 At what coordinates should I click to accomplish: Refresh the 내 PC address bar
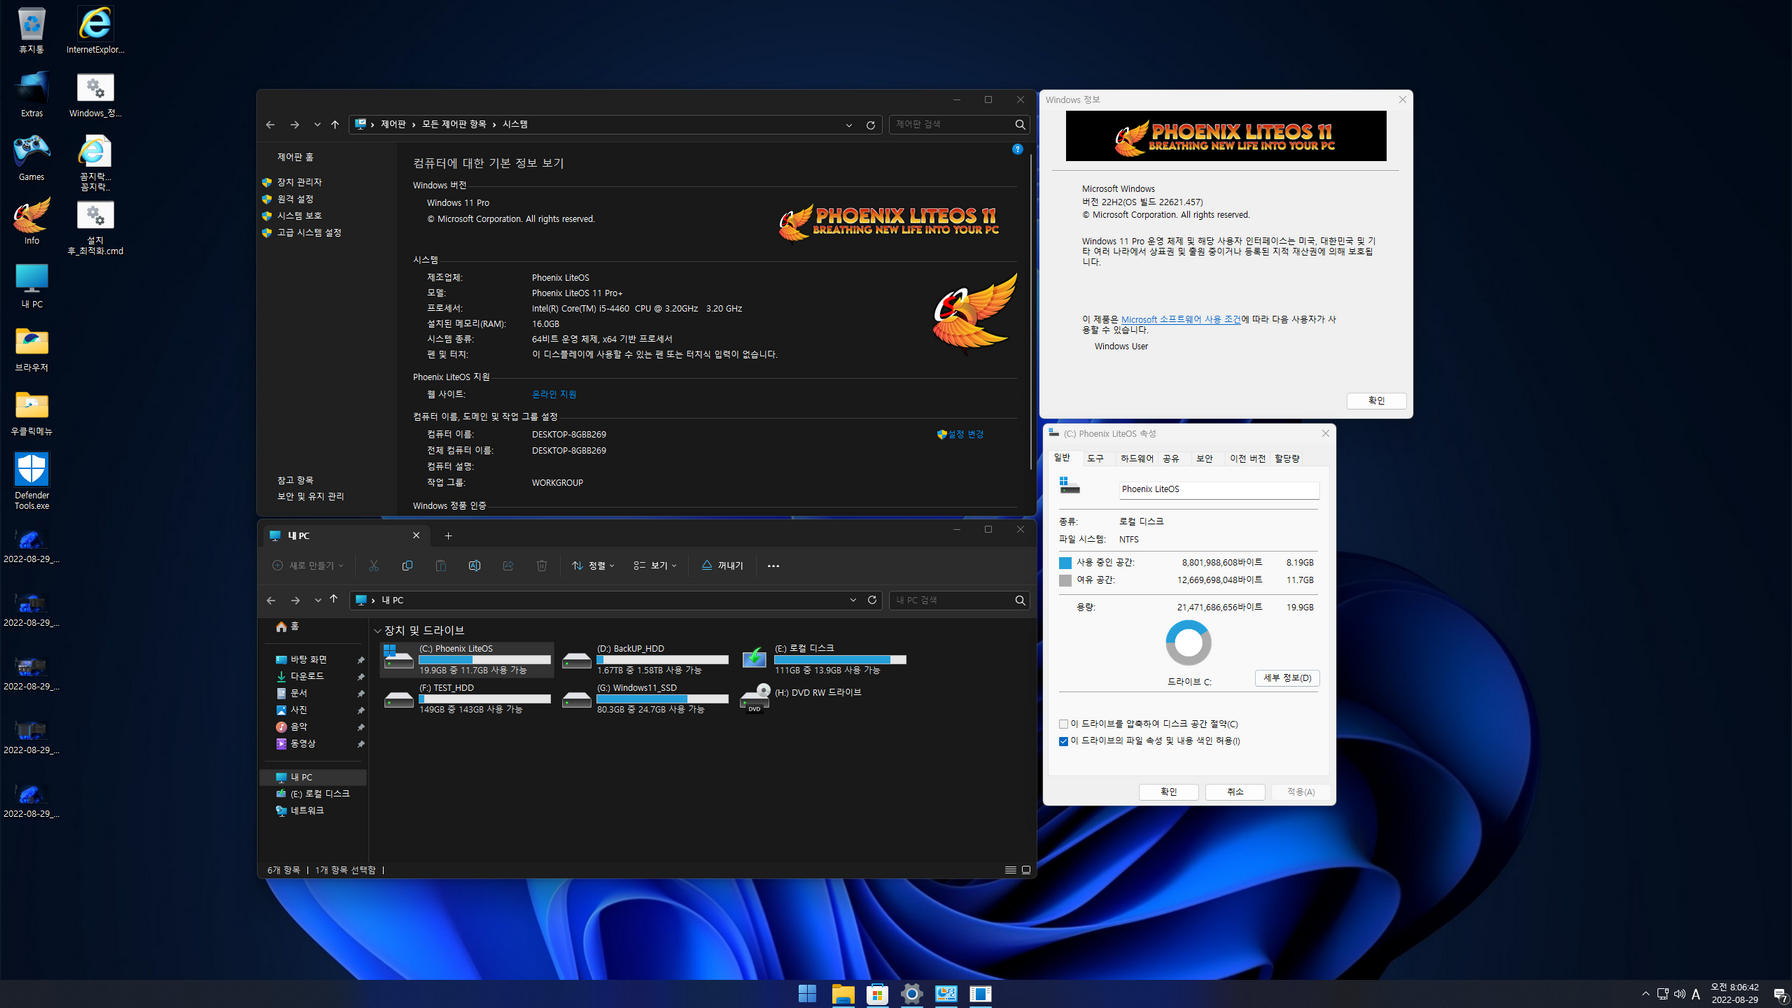click(x=872, y=600)
